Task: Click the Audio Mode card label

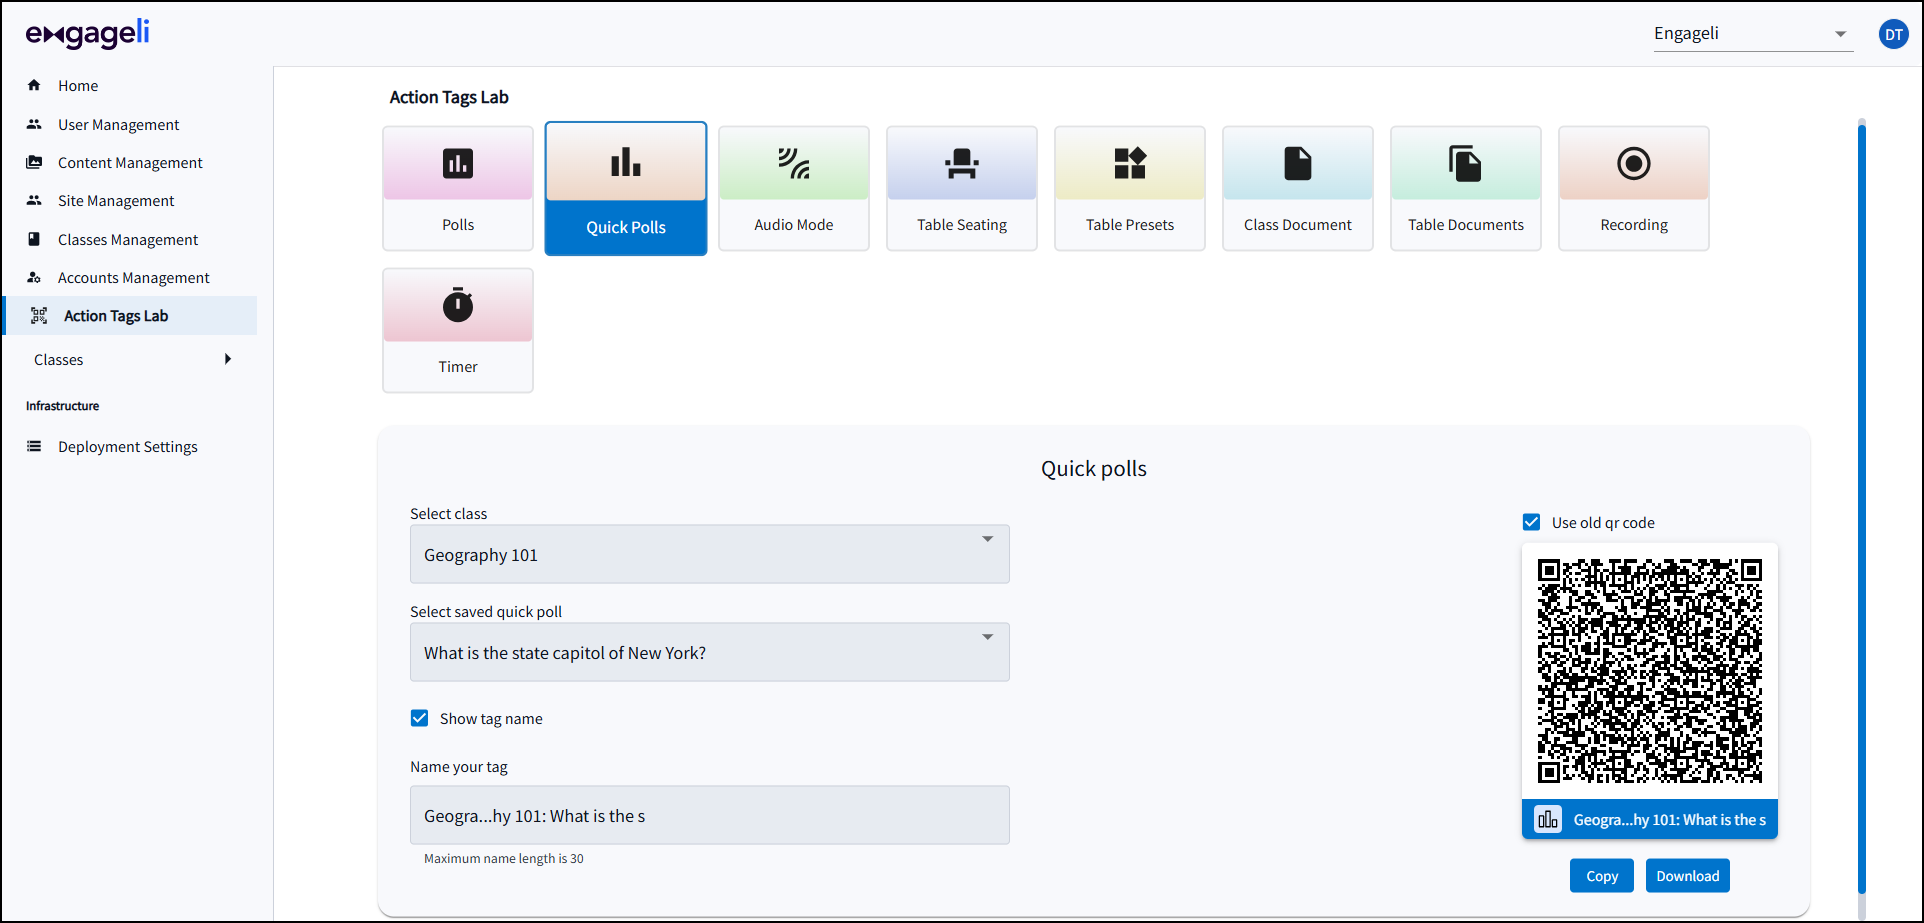Action: coord(794,225)
